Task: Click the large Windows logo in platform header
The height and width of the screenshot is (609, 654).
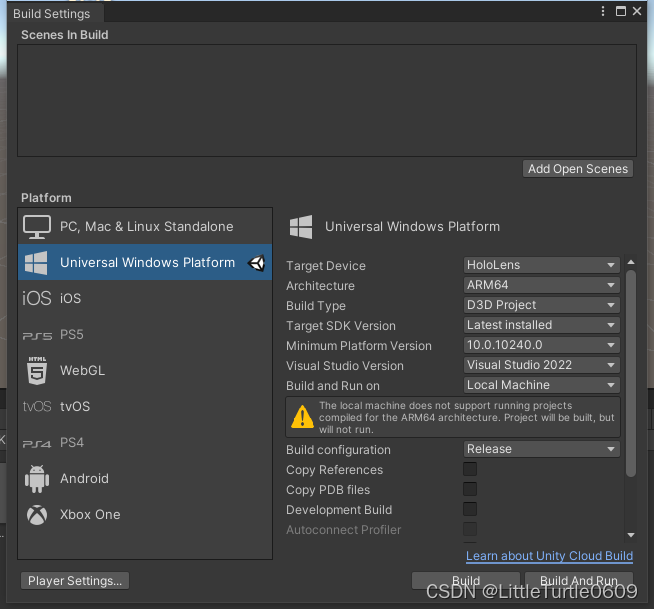Action: [x=301, y=227]
